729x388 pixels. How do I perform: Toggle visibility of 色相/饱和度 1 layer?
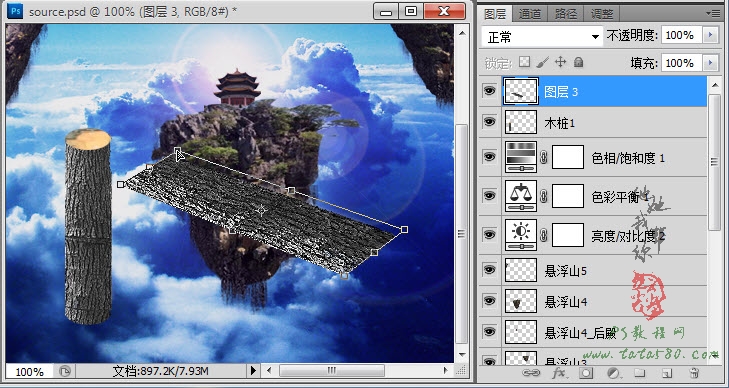click(x=489, y=157)
